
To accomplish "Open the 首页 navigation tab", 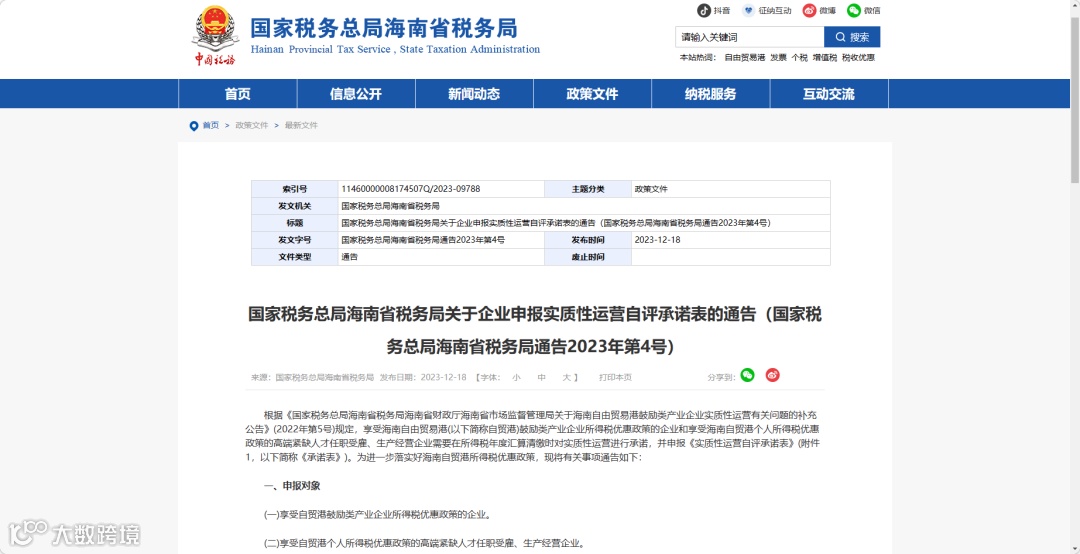I will coord(238,94).
